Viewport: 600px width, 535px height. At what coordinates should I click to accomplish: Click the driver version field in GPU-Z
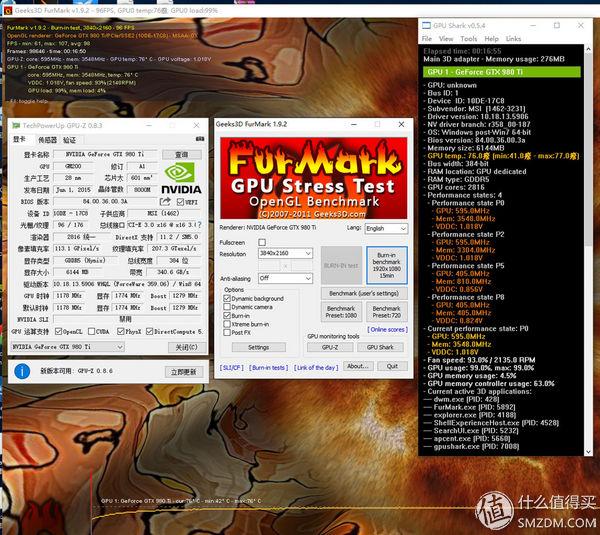127,284
